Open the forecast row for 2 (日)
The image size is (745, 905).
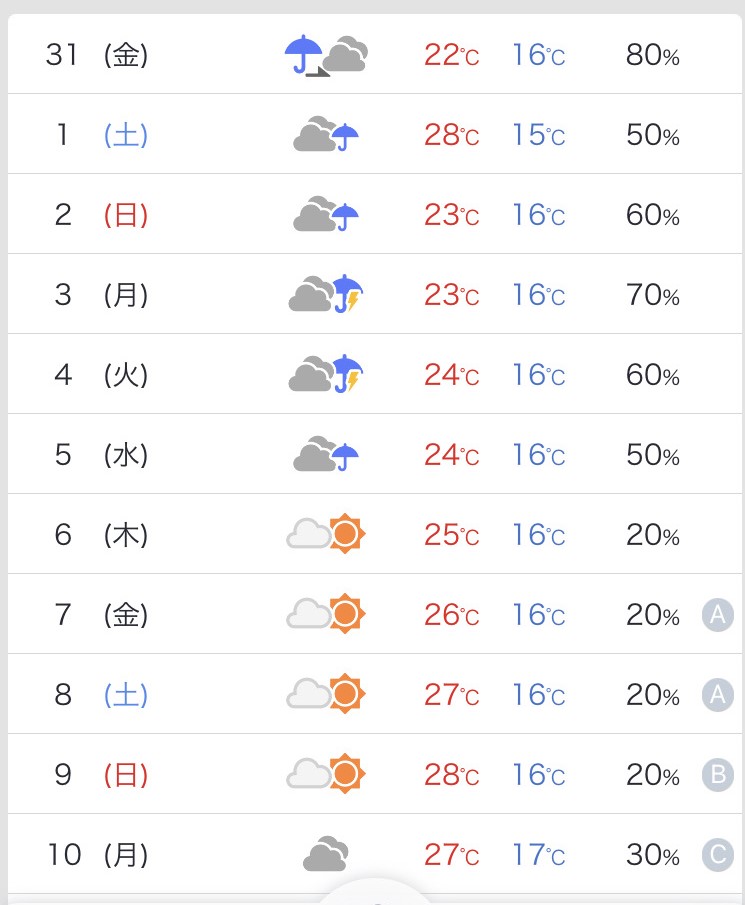click(x=375, y=214)
